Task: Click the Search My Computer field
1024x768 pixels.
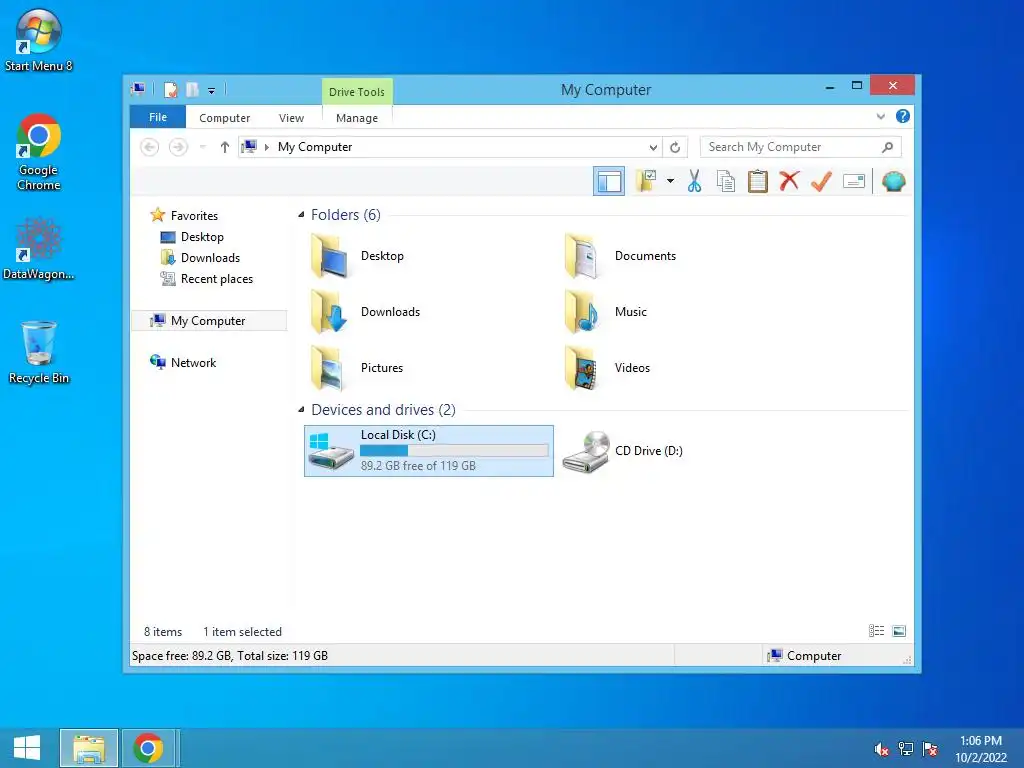Action: (x=801, y=147)
